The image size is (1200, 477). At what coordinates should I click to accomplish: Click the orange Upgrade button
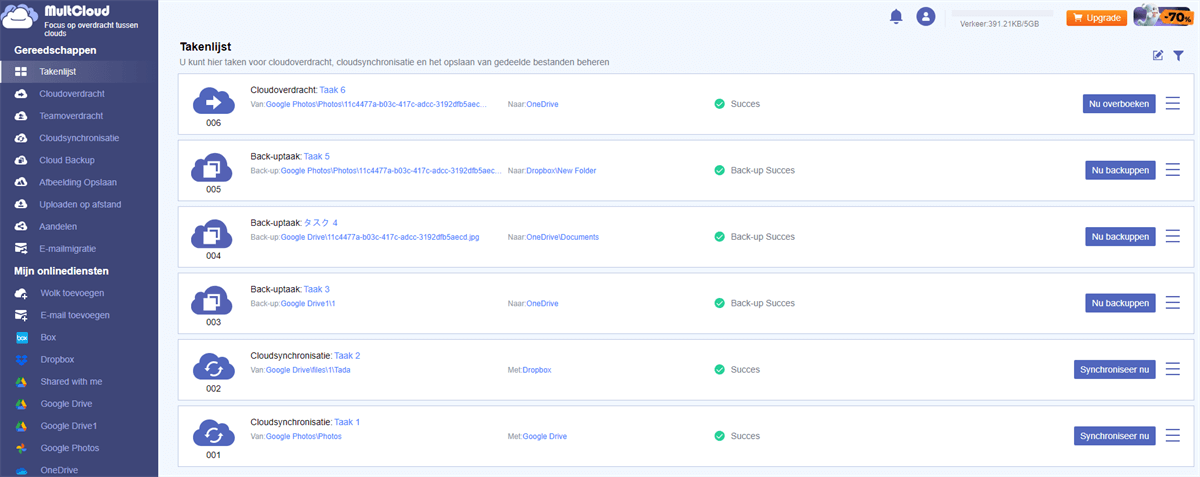tap(1097, 18)
